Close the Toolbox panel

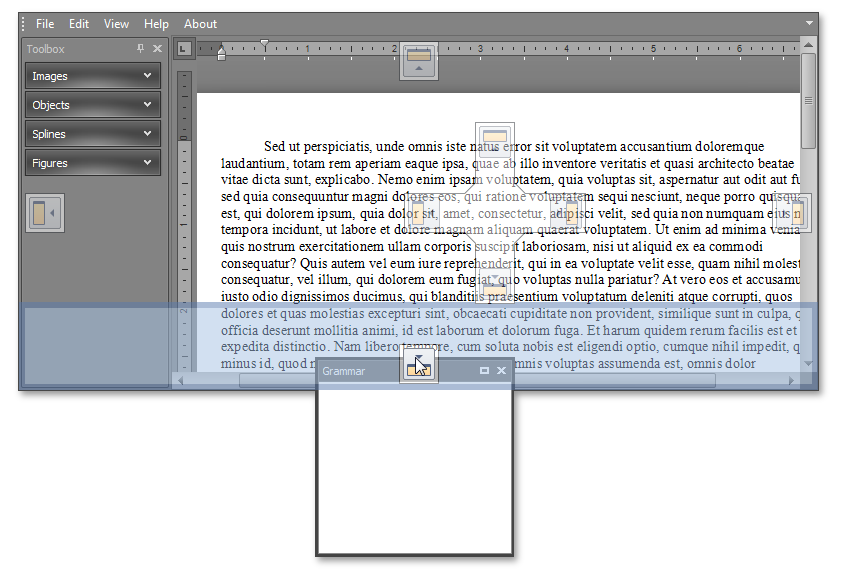(157, 49)
